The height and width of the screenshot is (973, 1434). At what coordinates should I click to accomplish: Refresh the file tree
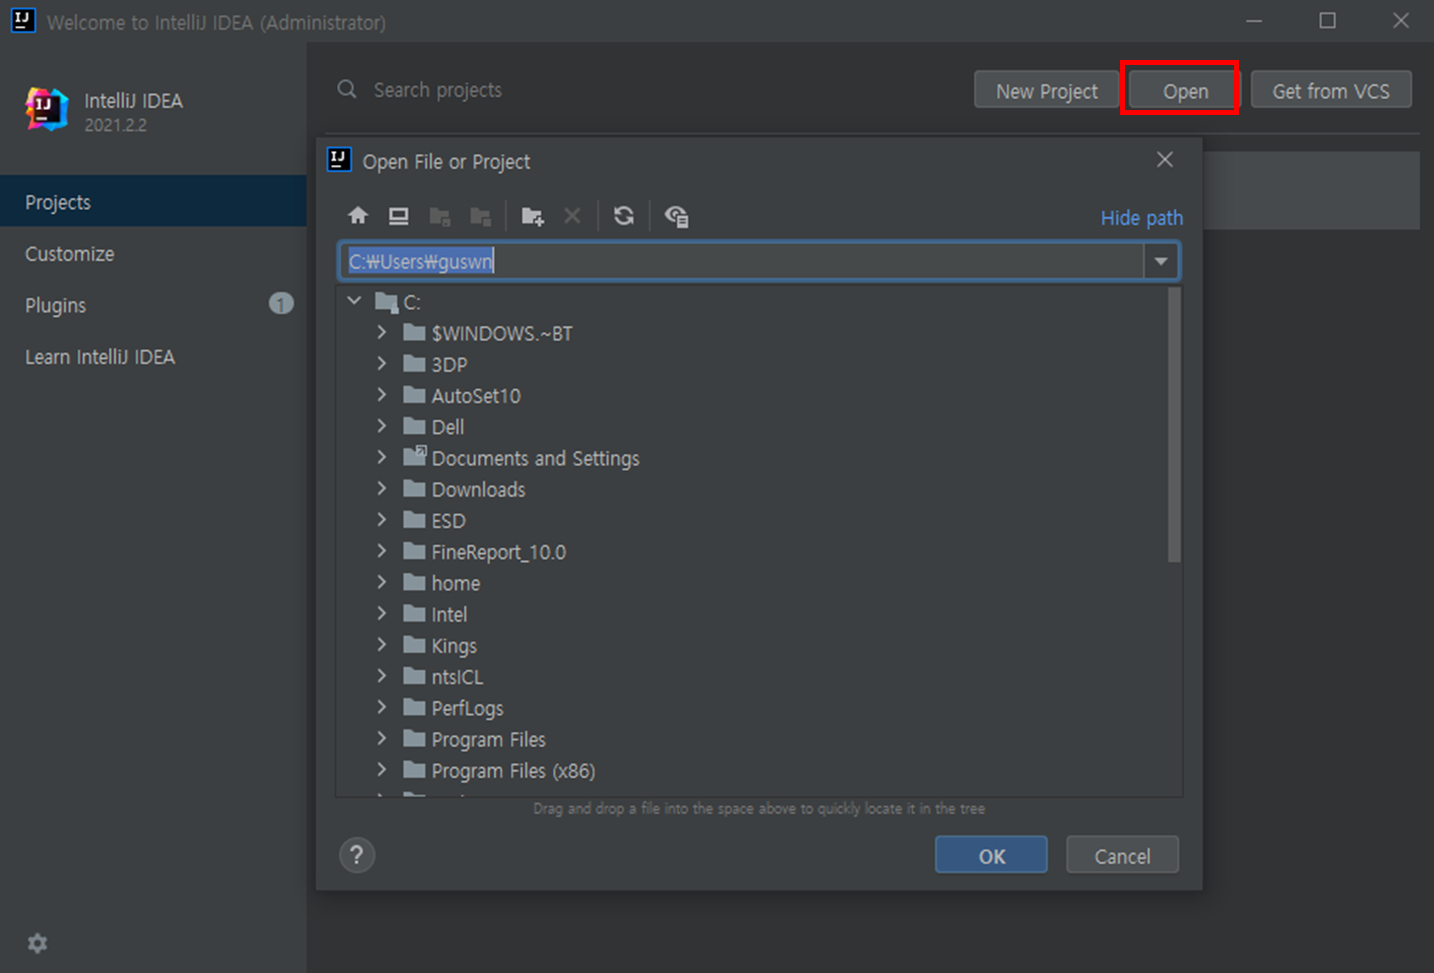point(624,216)
